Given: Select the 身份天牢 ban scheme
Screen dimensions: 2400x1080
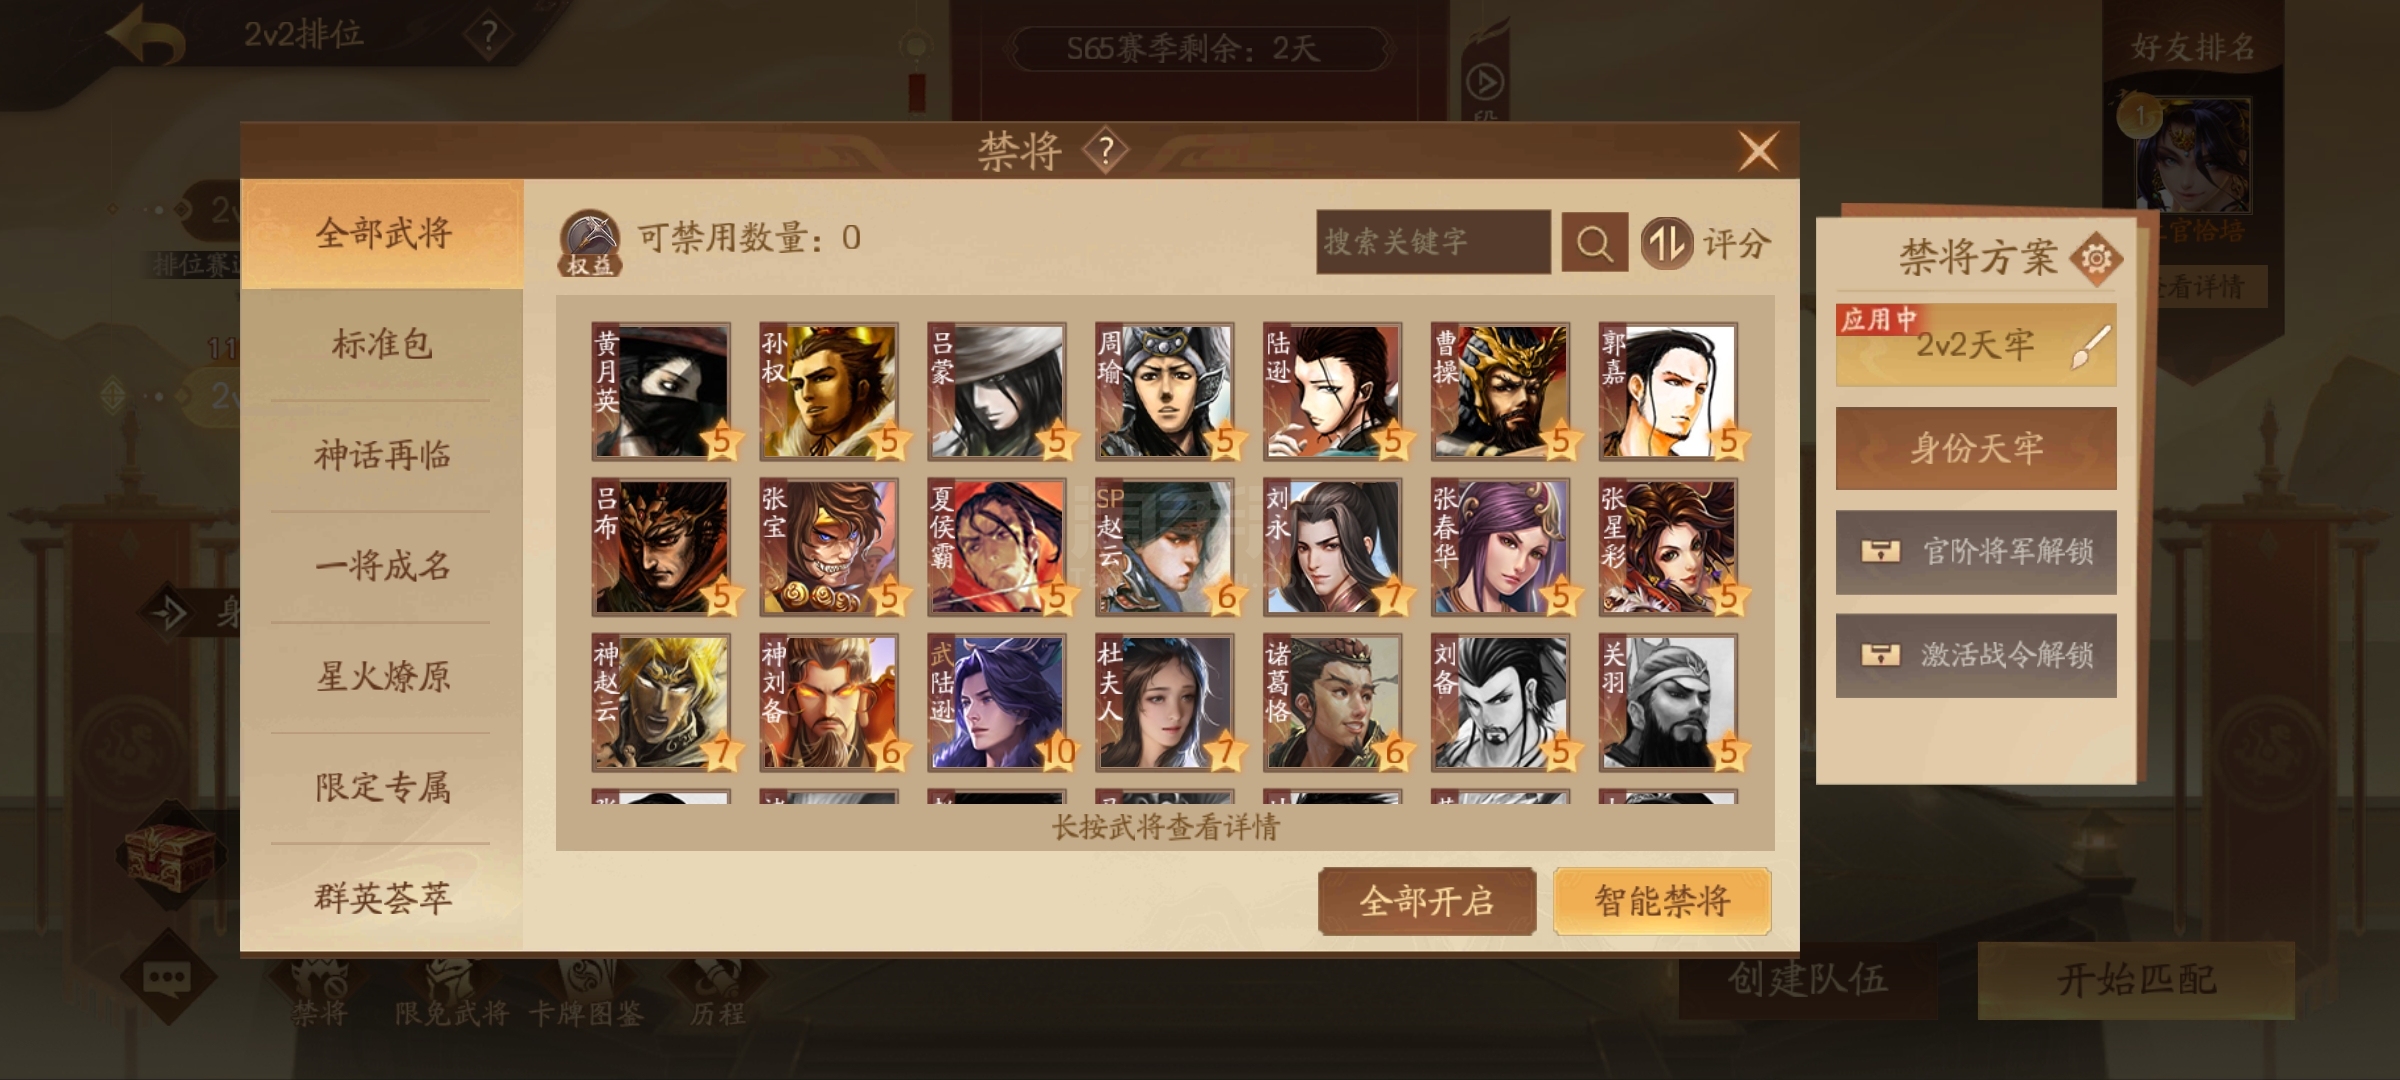Looking at the screenshot, I should [1976, 448].
